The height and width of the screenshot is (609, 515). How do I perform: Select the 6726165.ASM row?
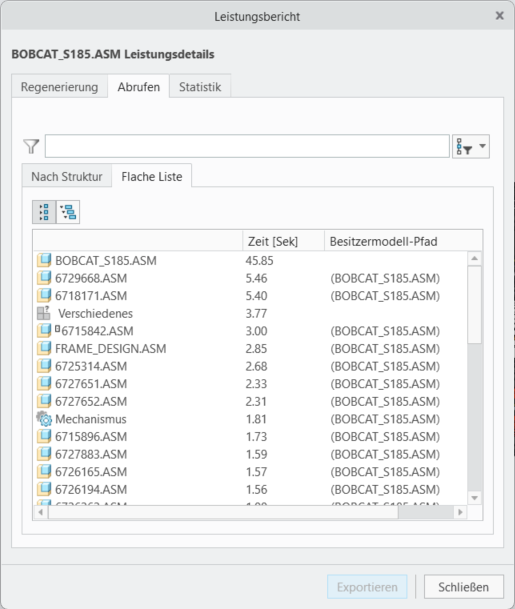[x=251, y=472]
